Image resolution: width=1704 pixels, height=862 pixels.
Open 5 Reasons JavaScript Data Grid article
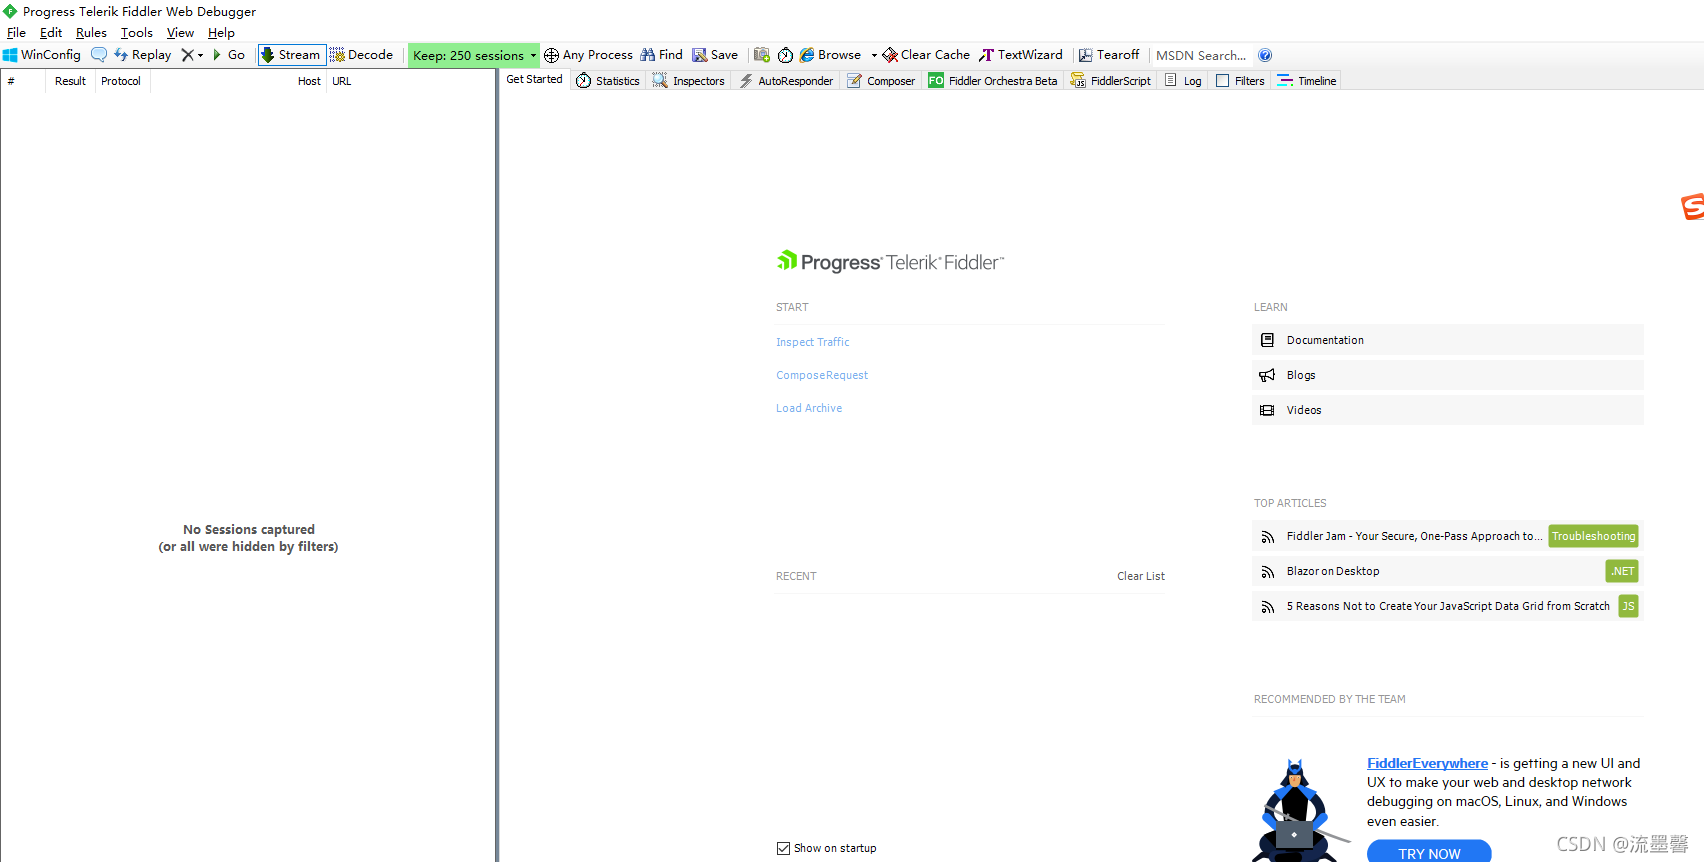pyautogui.click(x=1448, y=606)
